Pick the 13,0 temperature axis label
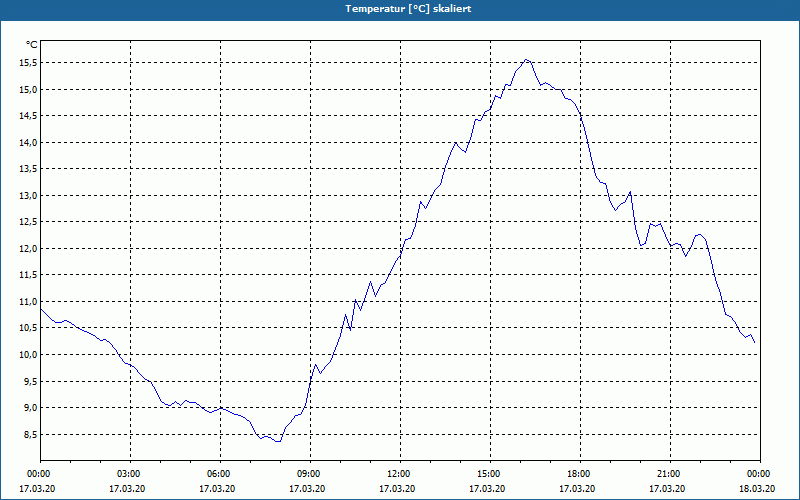Image resolution: width=800 pixels, height=500 pixels. (x=28, y=195)
